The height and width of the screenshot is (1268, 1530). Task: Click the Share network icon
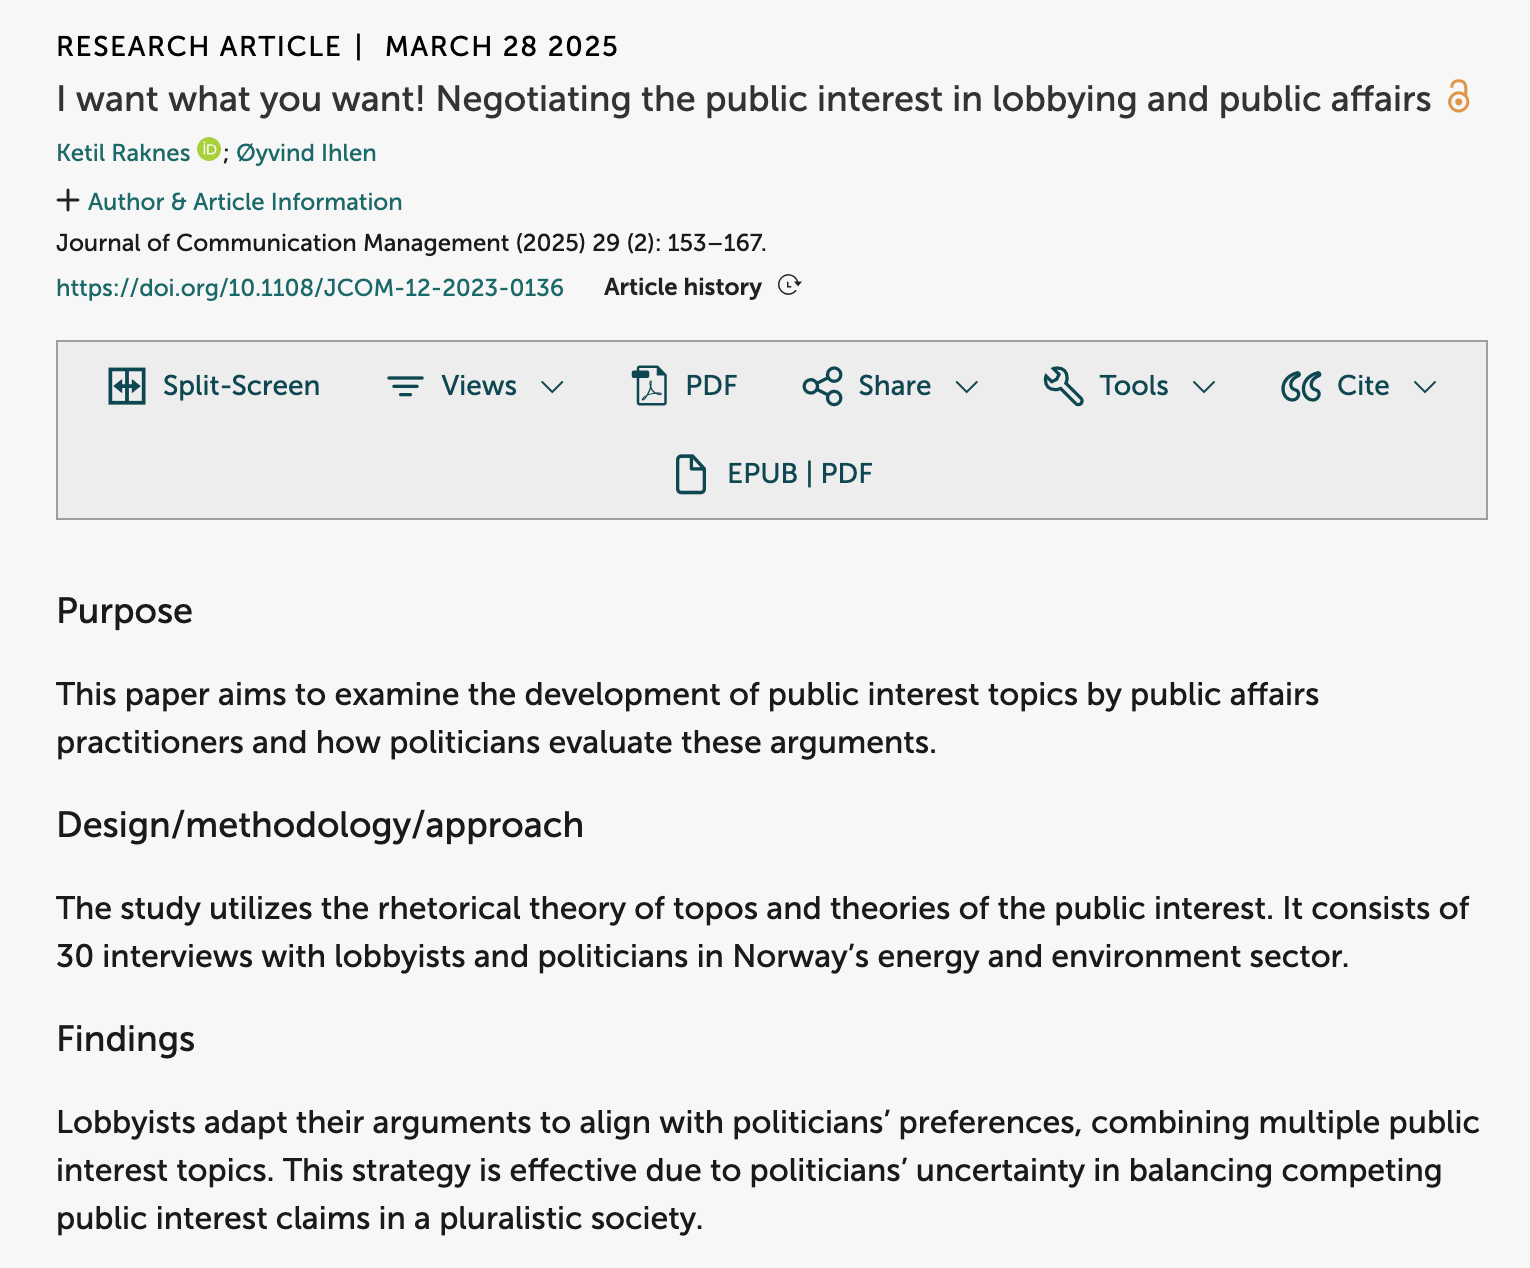822,386
